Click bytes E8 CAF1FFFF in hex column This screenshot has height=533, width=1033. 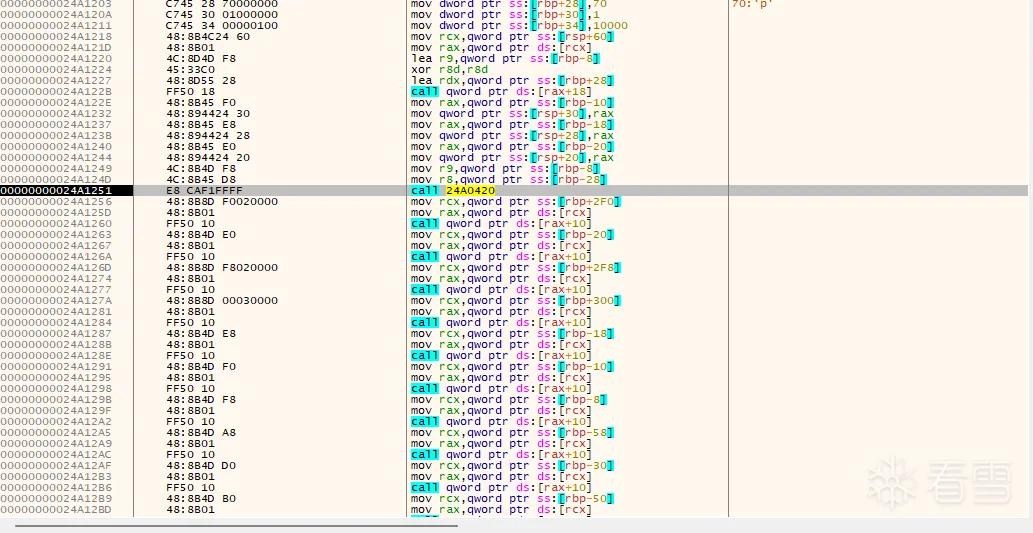[204, 190]
